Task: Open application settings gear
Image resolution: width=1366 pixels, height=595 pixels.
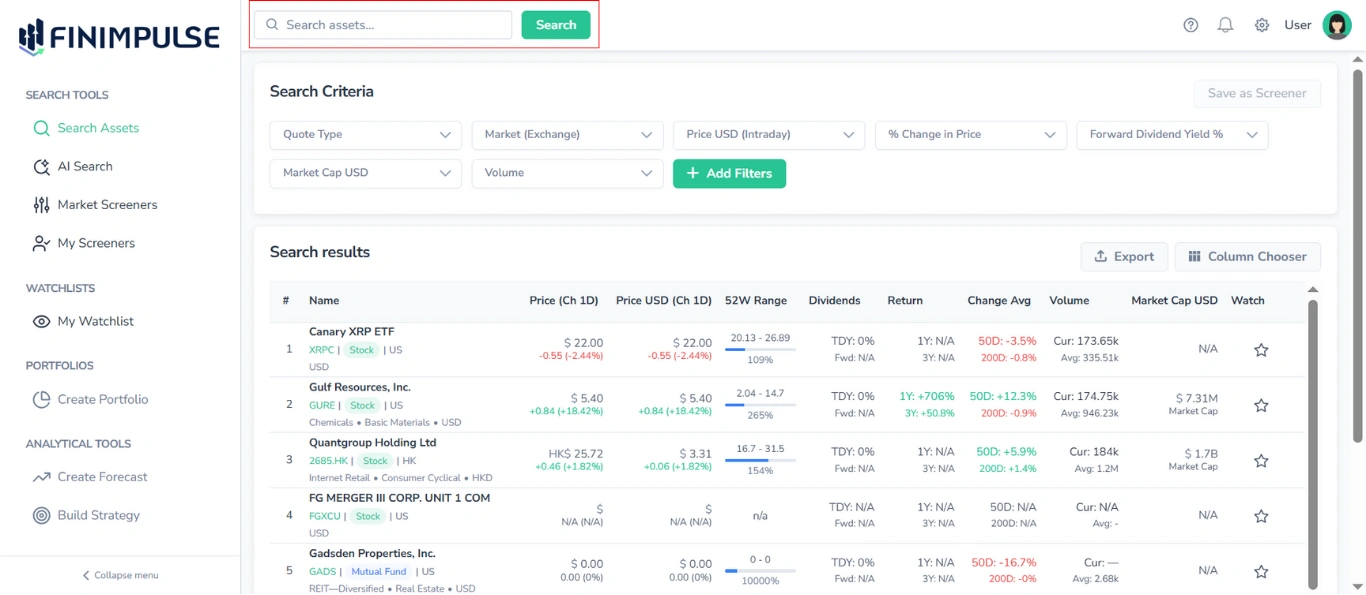Action: tap(1261, 25)
